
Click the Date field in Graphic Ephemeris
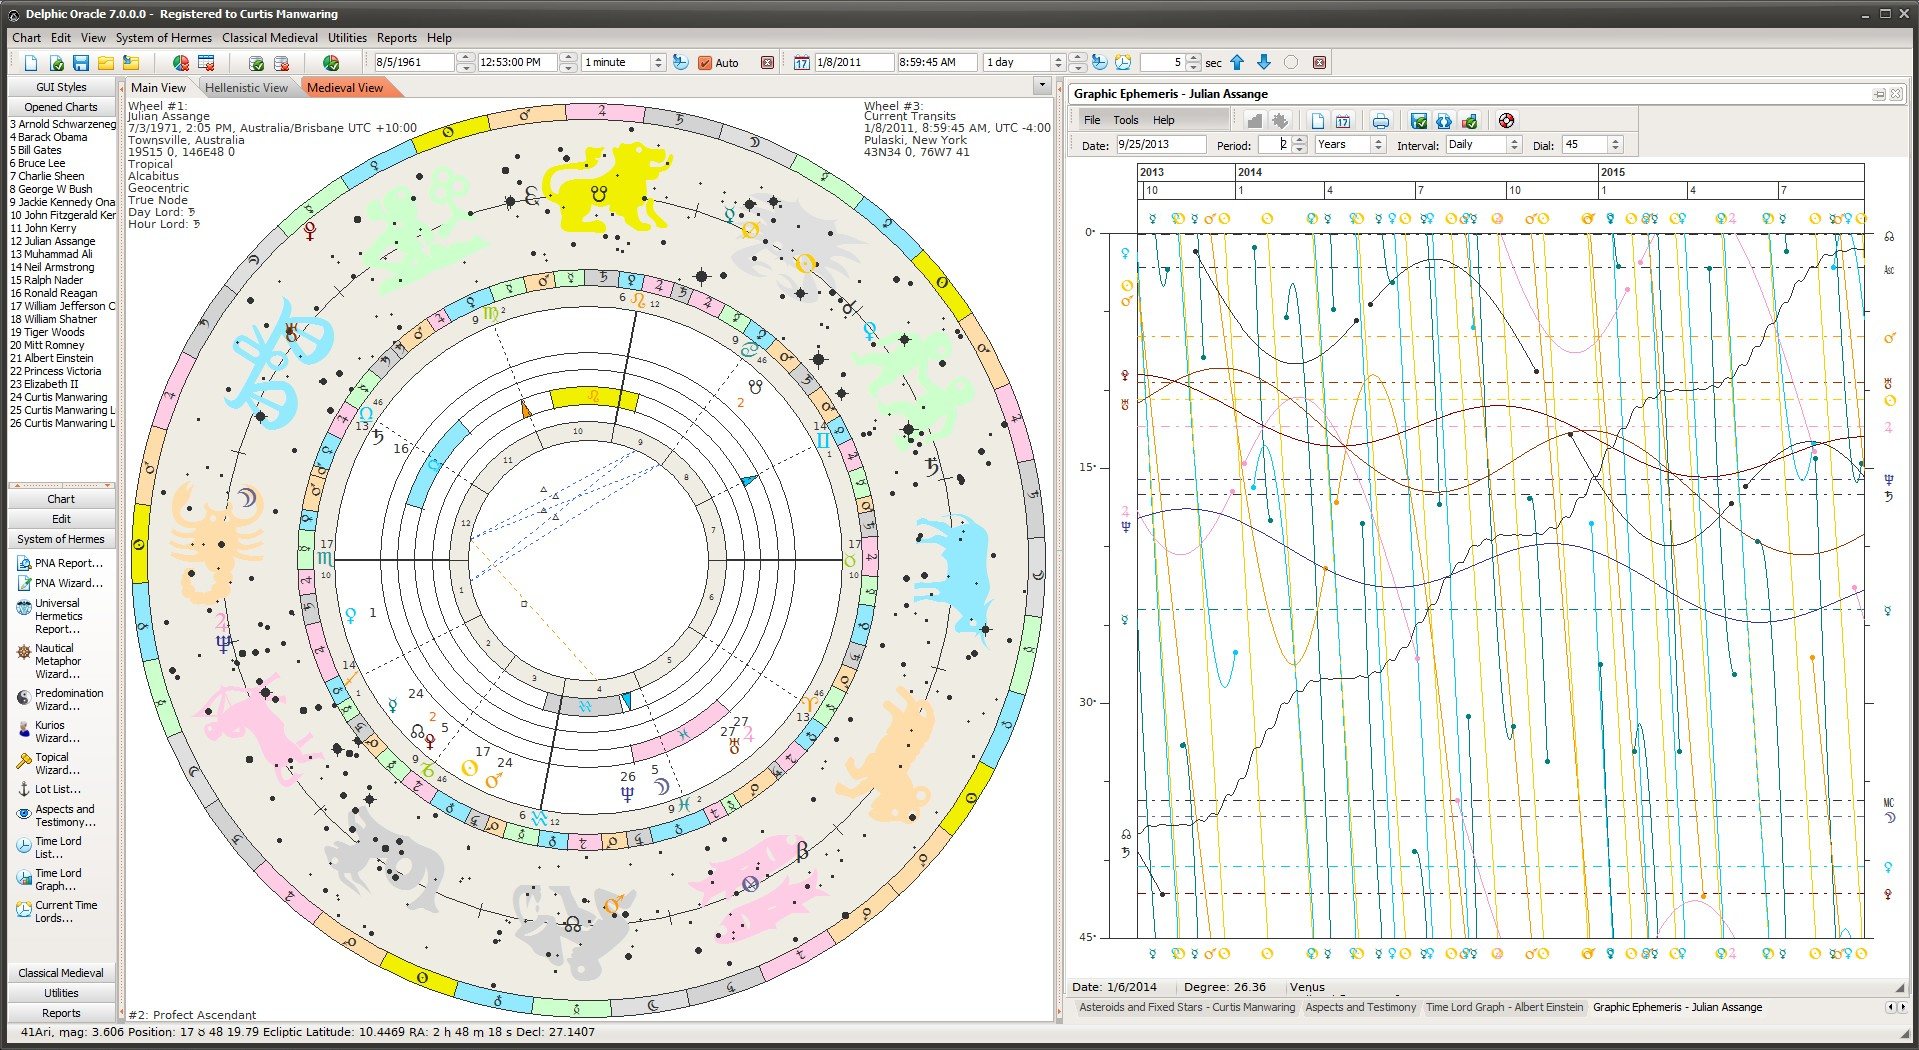coord(1160,145)
